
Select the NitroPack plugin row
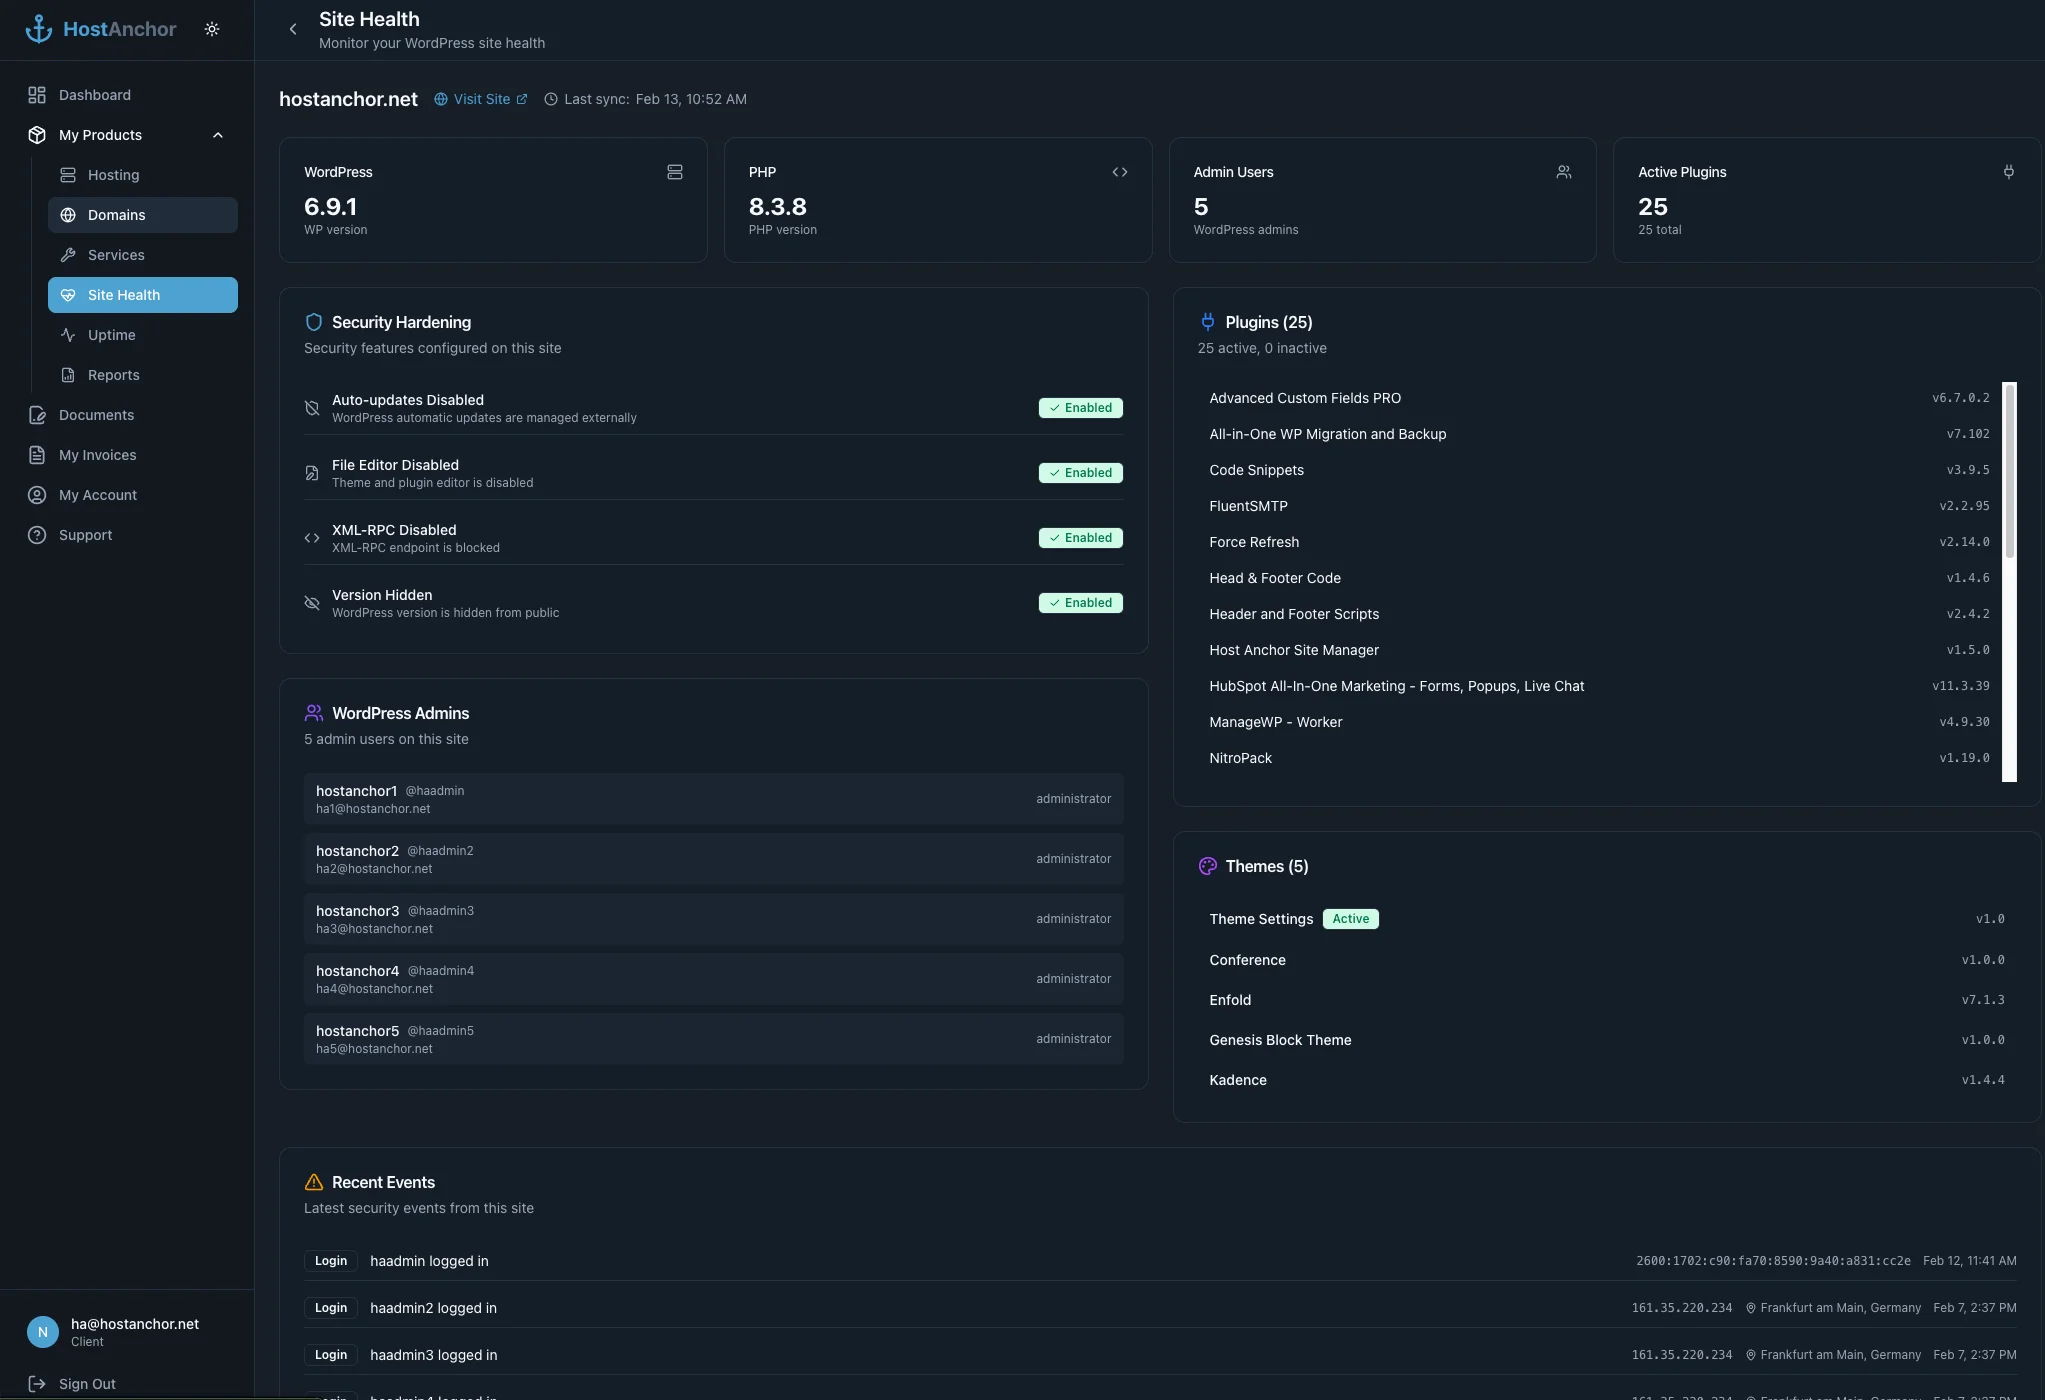click(1599, 758)
